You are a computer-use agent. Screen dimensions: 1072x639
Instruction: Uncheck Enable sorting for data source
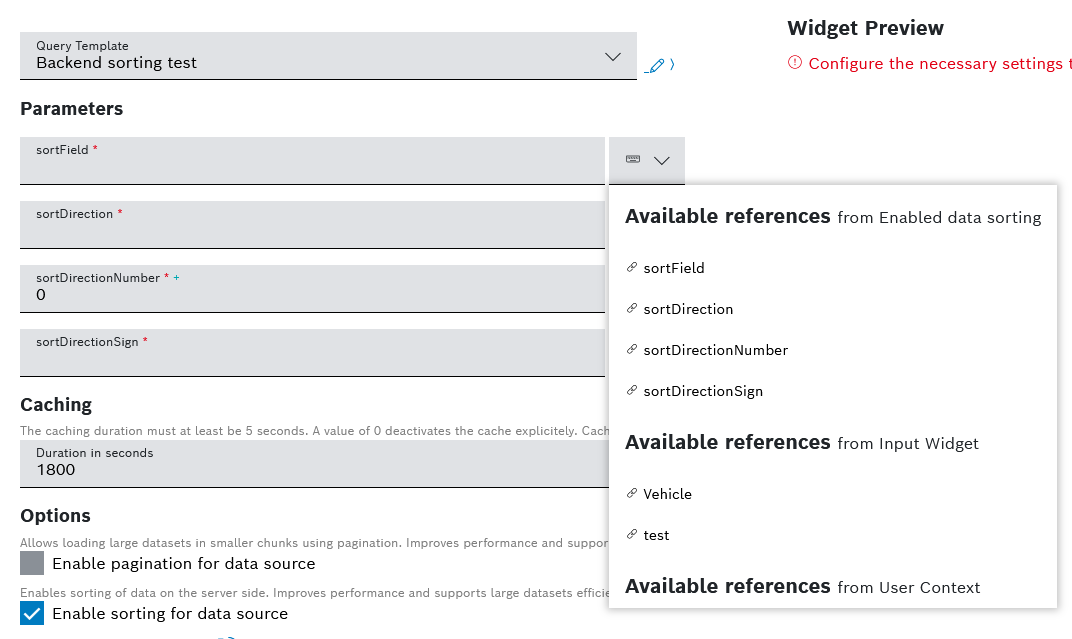pos(32,613)
